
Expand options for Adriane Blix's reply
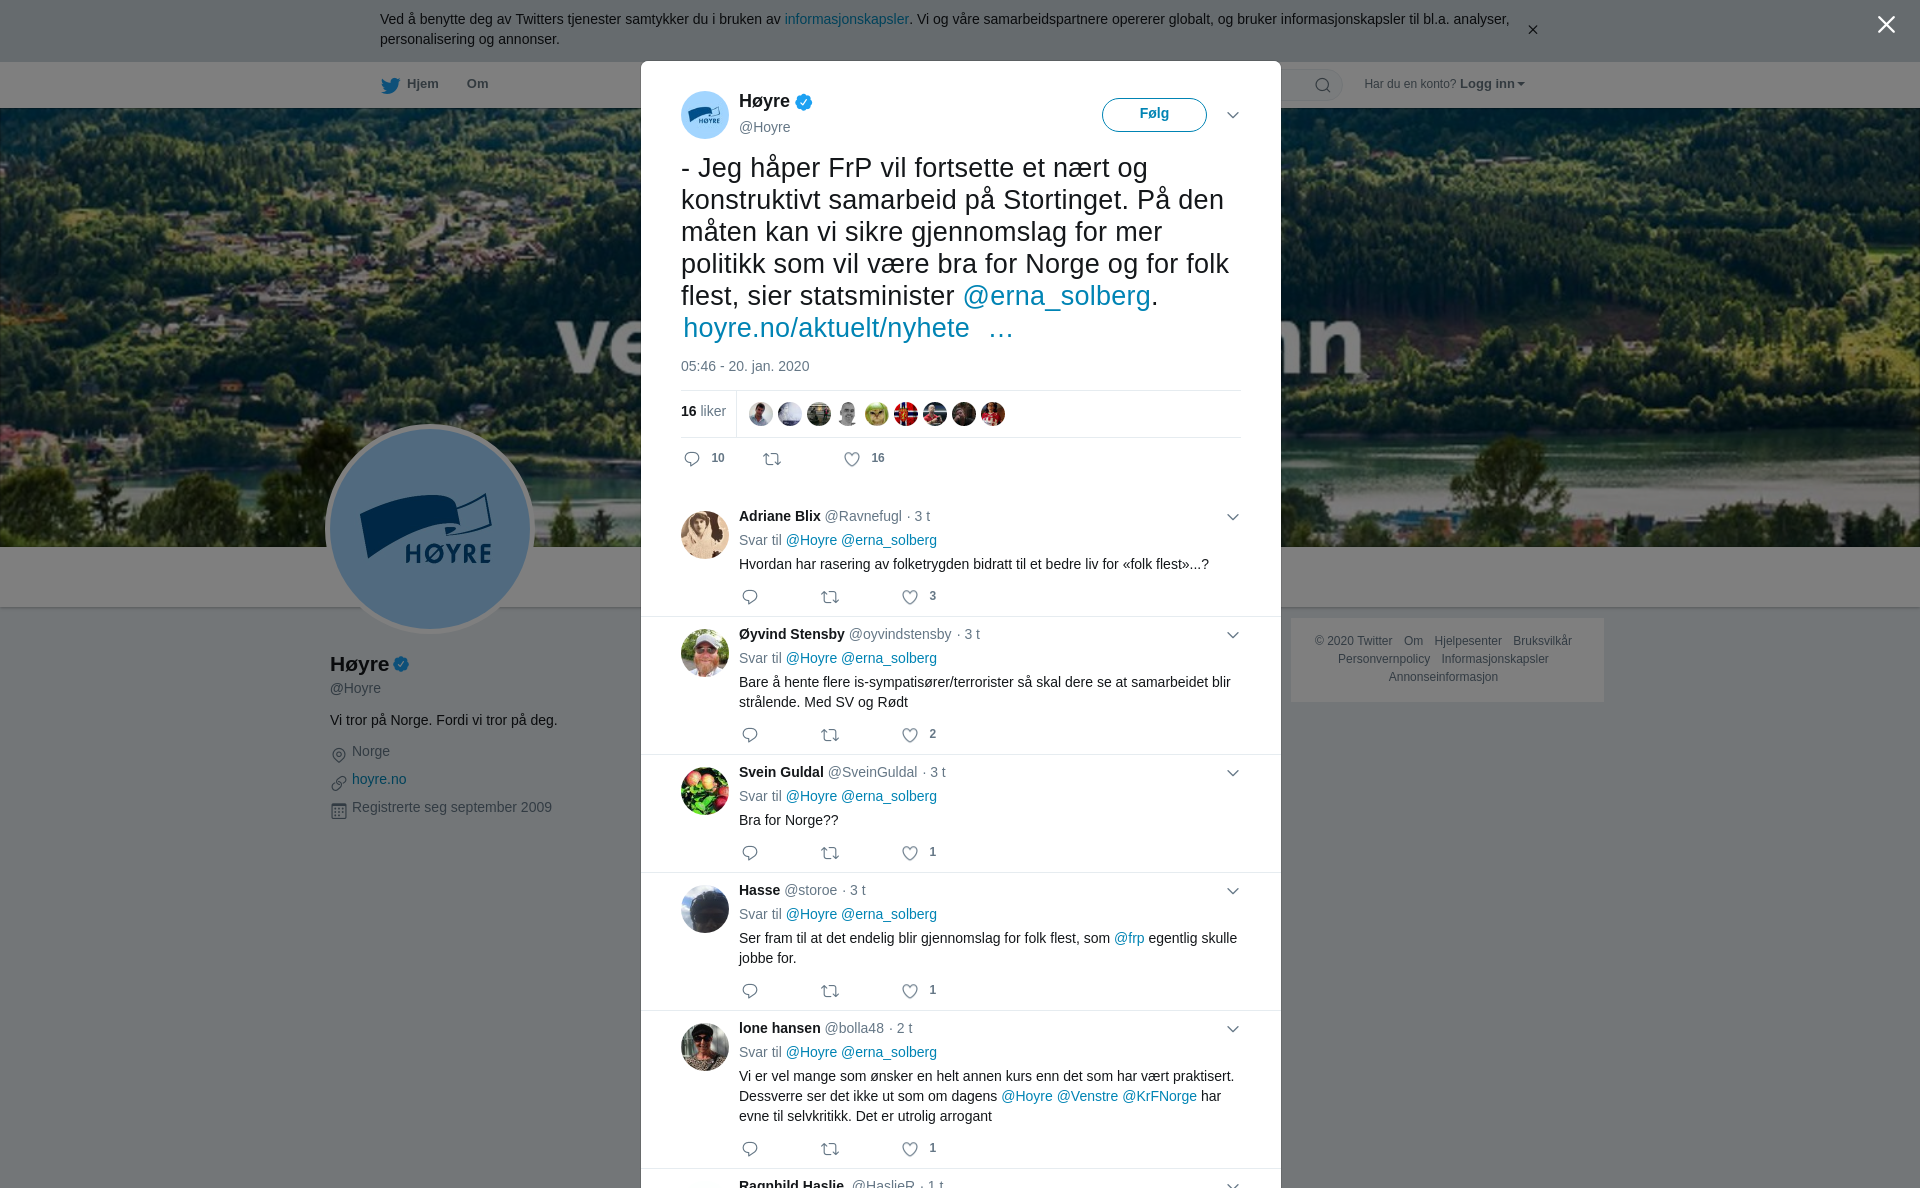[1233, 517]
